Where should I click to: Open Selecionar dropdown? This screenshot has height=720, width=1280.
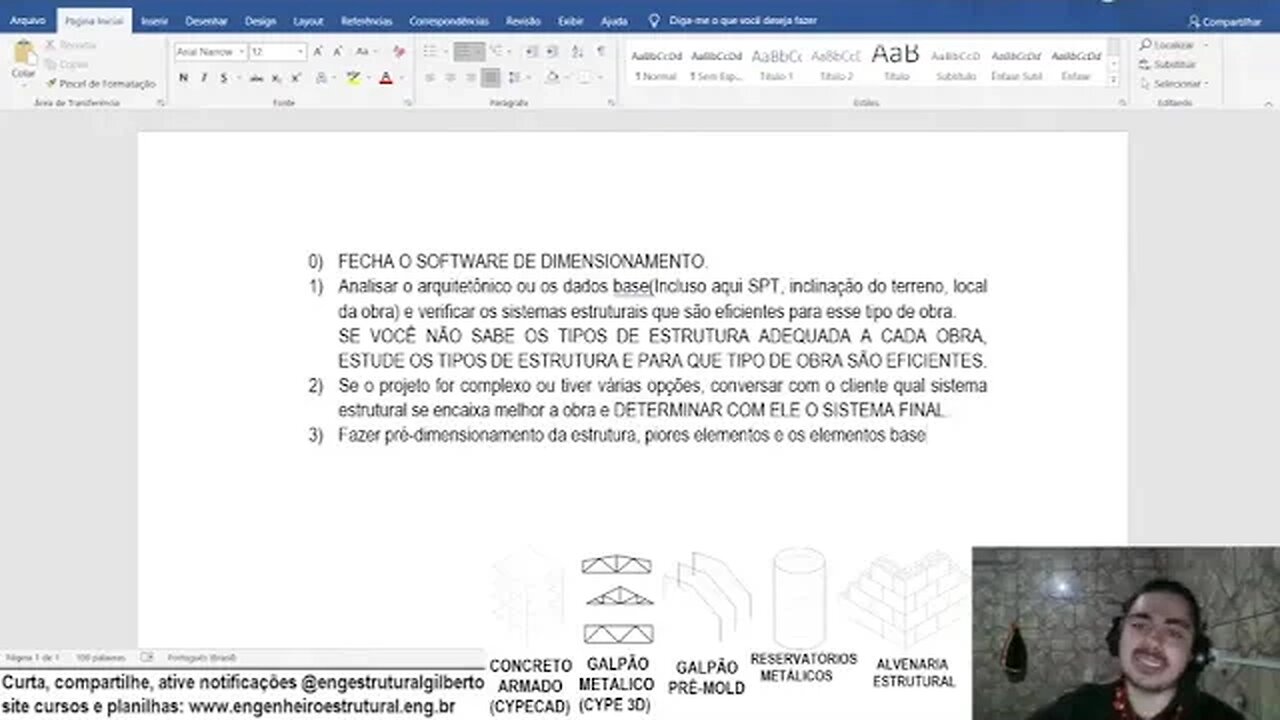[1175, 84]
